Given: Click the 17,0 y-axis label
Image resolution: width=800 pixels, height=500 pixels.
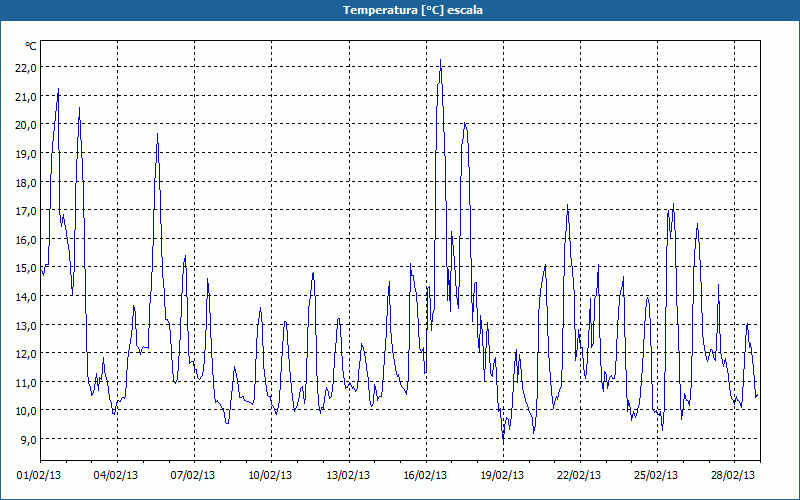Looking at the screenshot, I should (26, 211).
